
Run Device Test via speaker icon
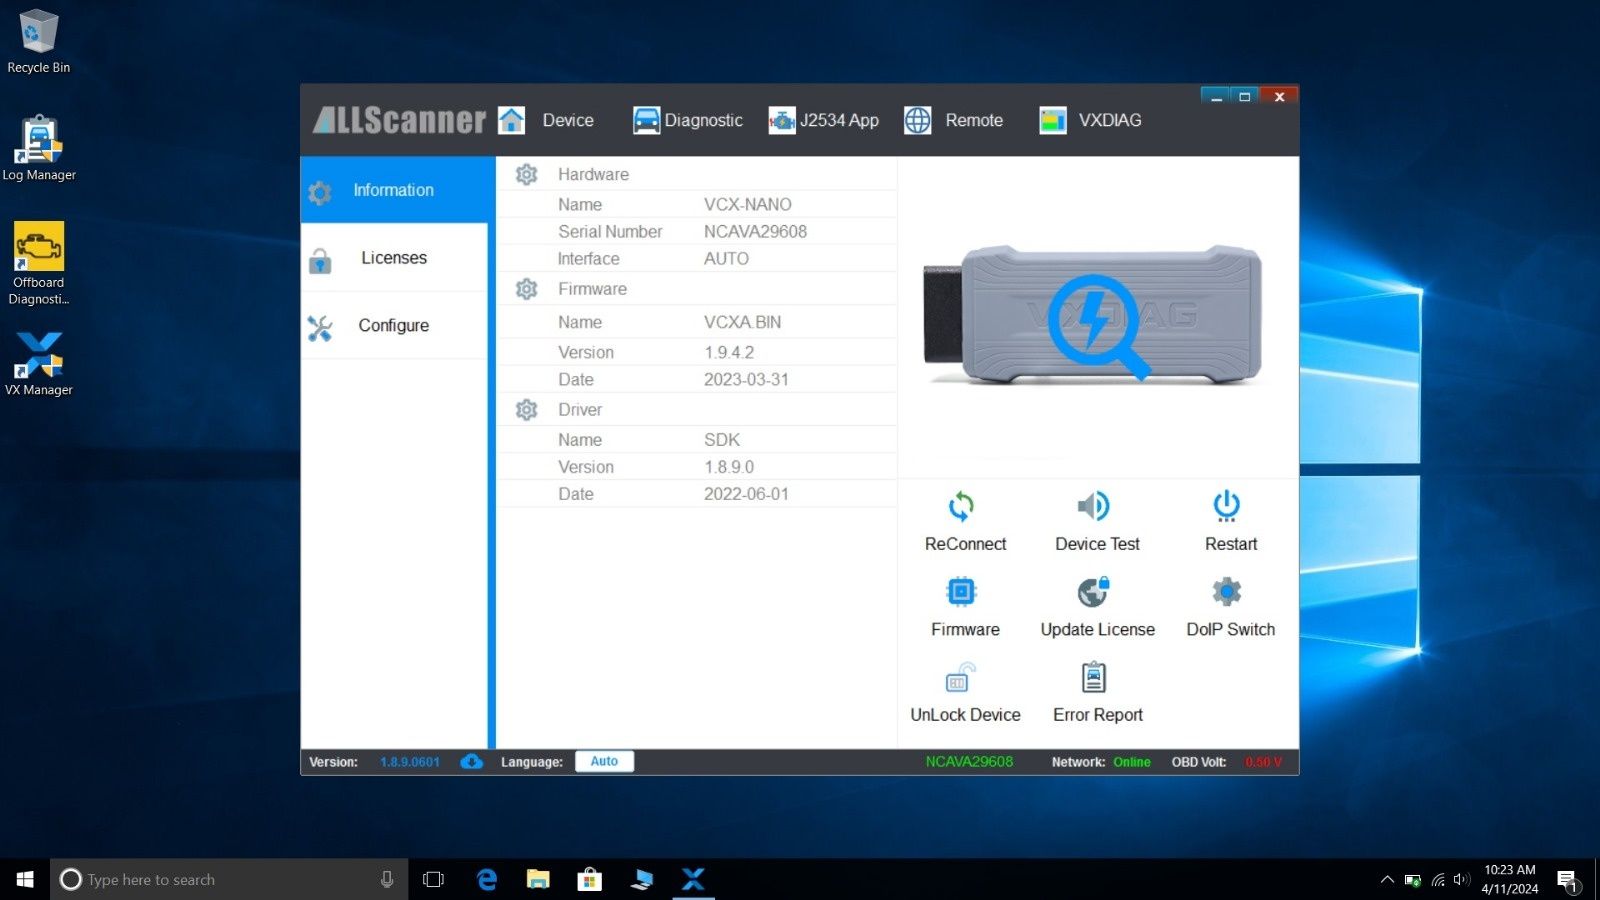pos(1093,506)
